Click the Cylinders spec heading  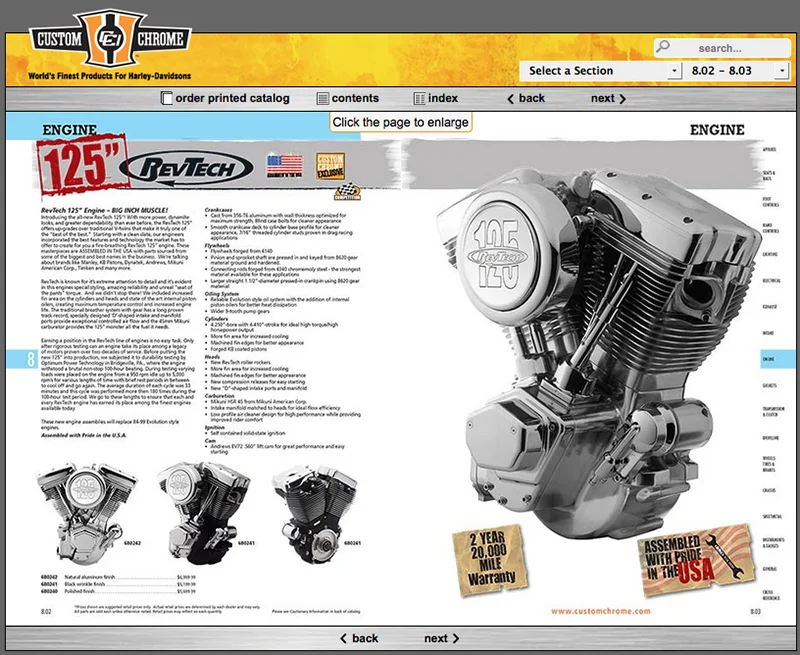pos(216,319)
